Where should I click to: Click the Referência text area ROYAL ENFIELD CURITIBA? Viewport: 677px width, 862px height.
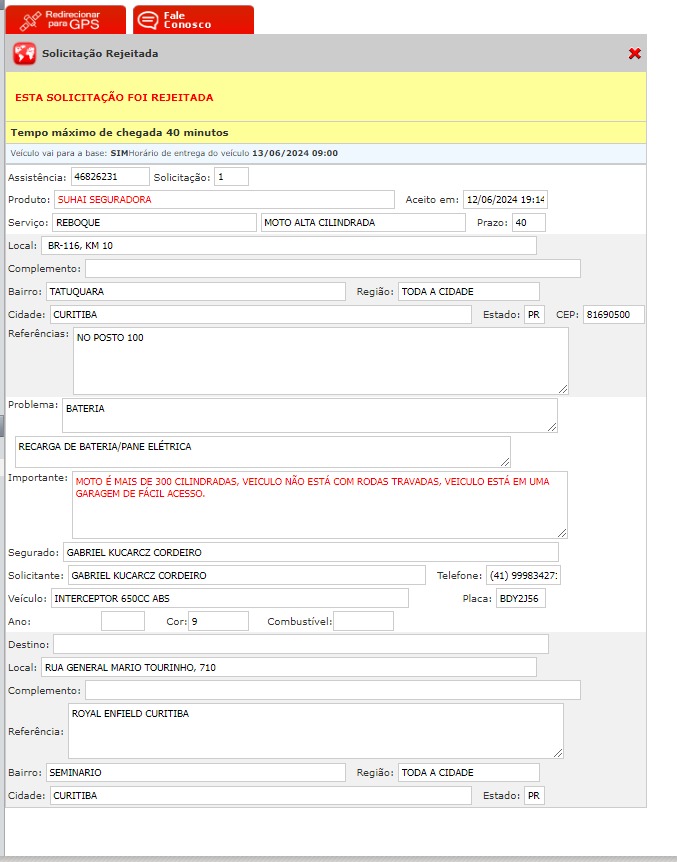coord(316,731)
